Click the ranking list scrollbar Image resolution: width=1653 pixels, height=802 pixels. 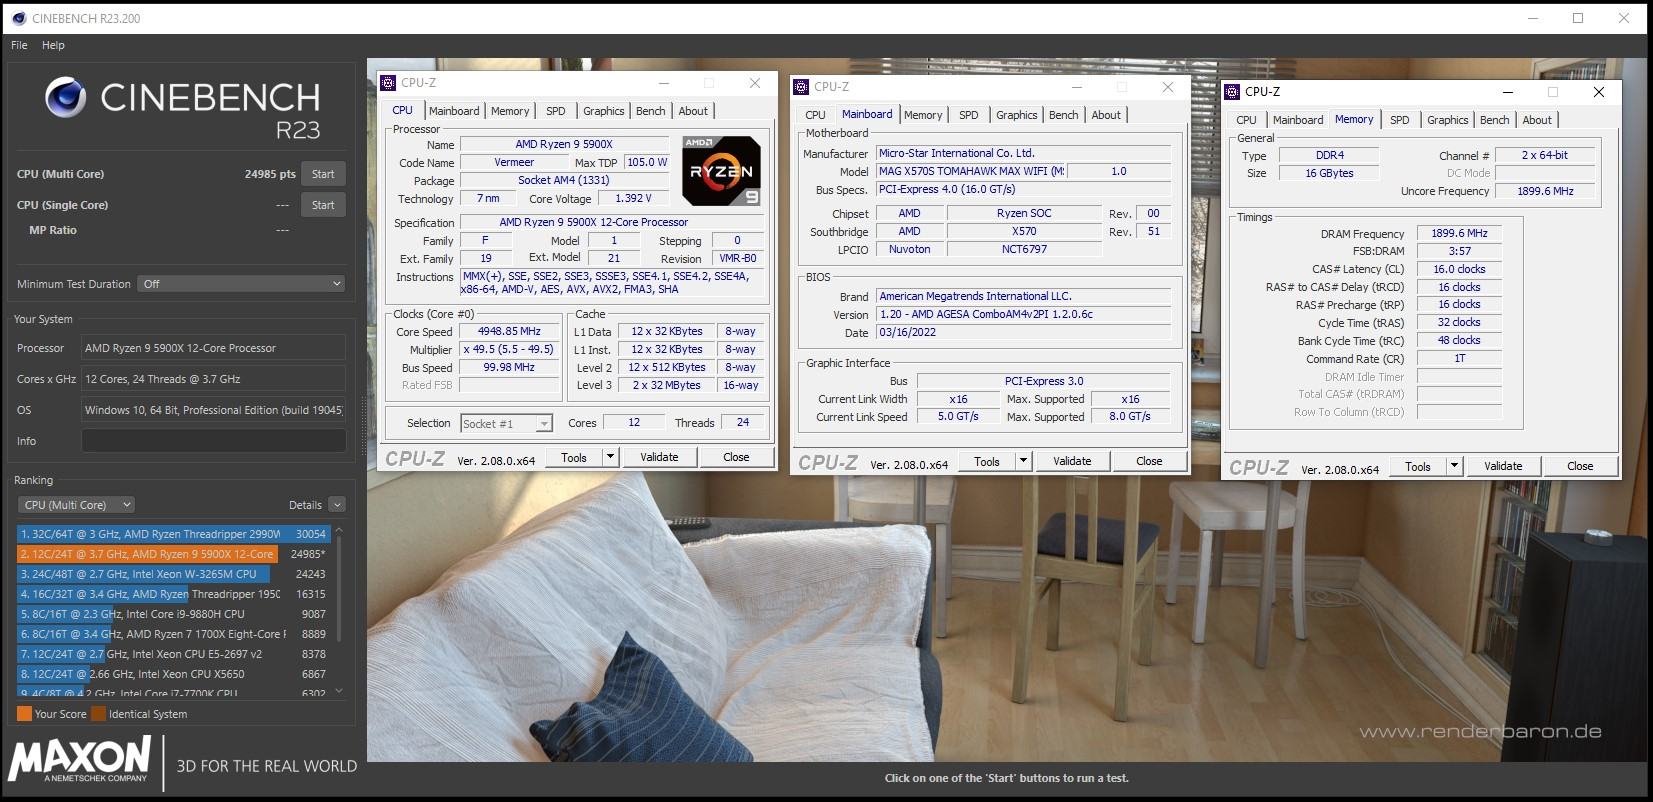click(x=339, y=590)
